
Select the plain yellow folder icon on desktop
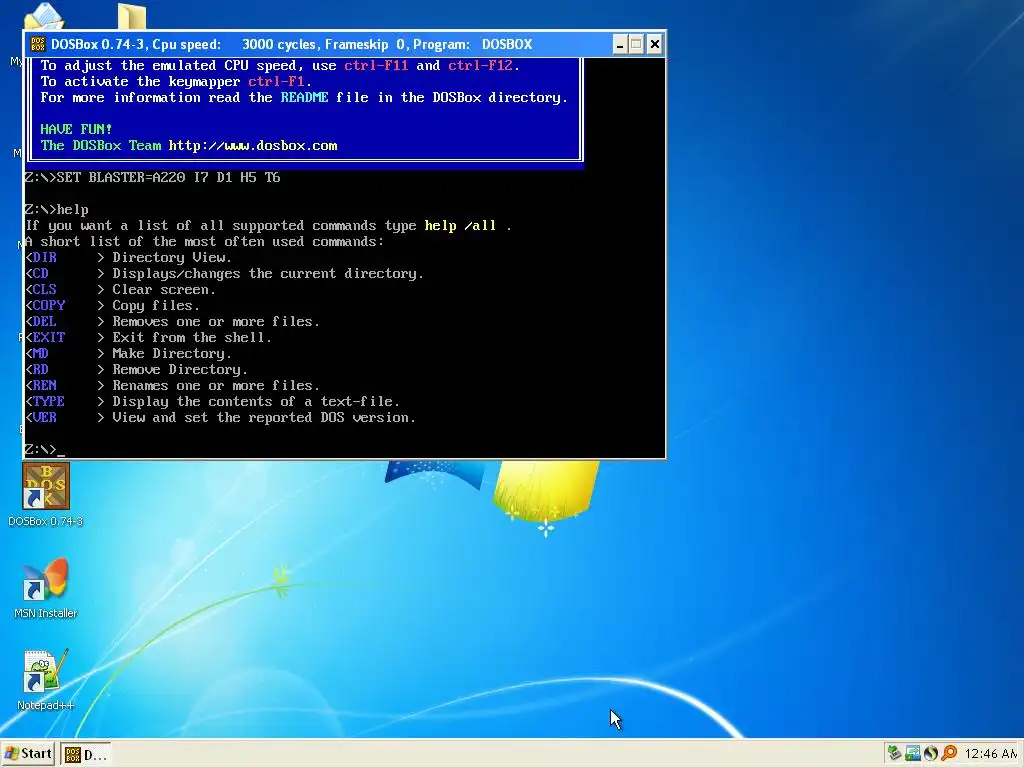point(132,16)
